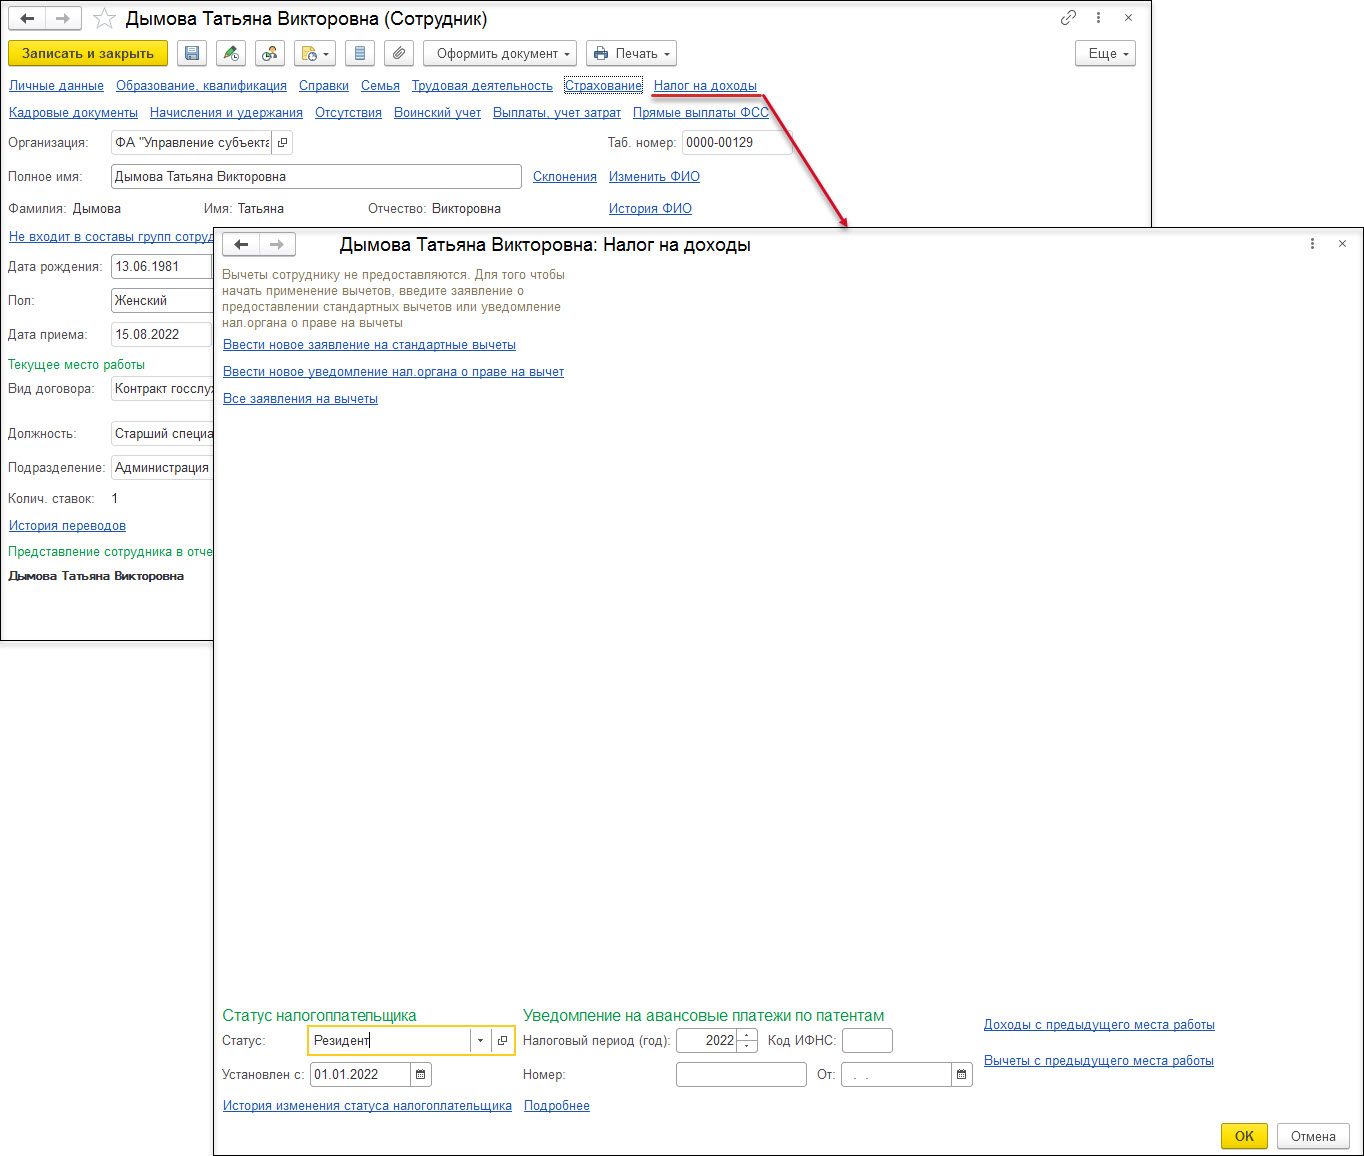Open the Трудовая деятельность section
The image size is (1364, 1156).
pyautogui.click(x=482, y=86)
